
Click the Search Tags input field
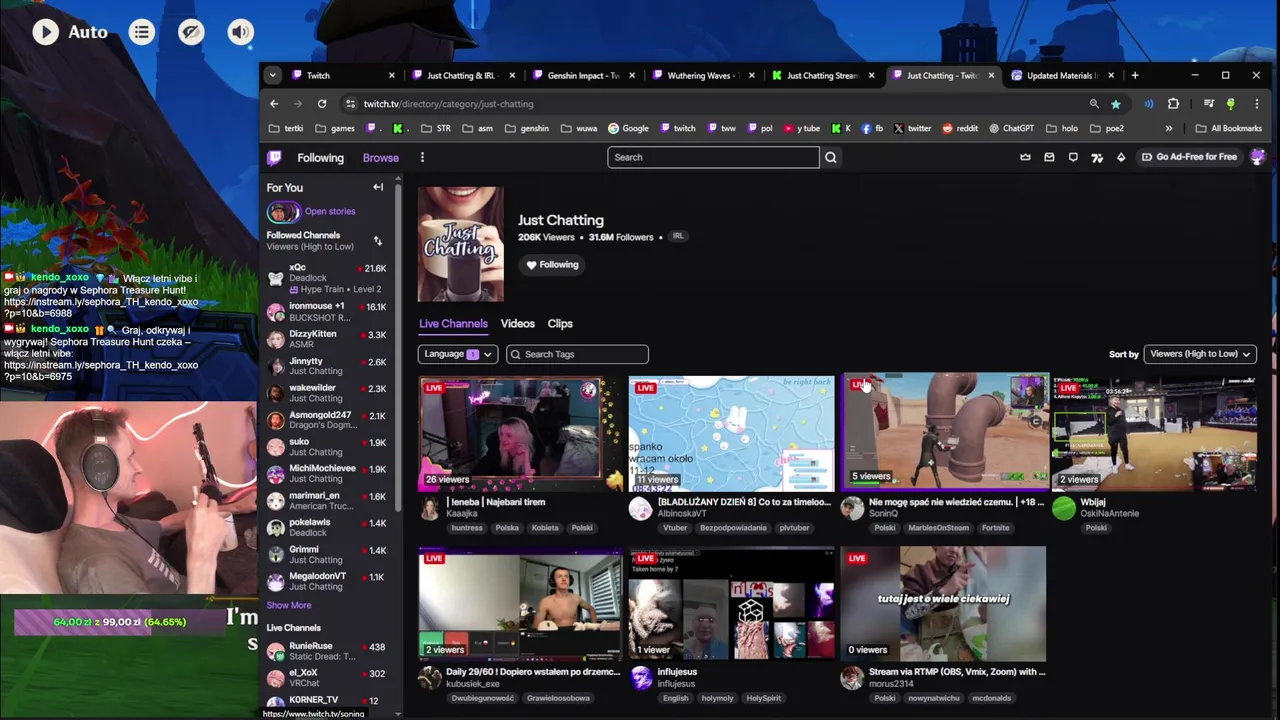click(x=577, y=354)
